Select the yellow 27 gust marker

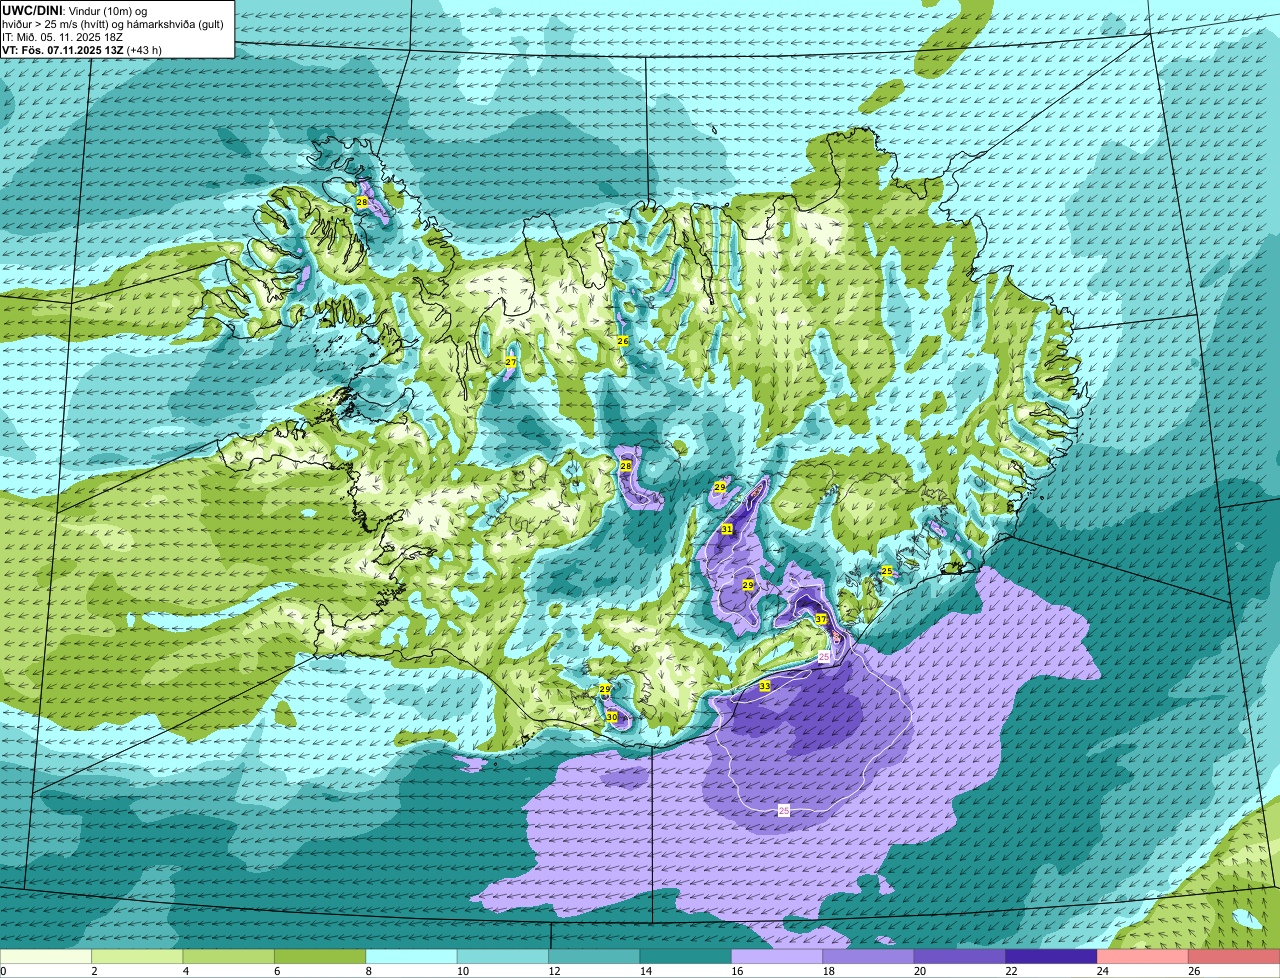pyautogui.click(x=511, y=362)
